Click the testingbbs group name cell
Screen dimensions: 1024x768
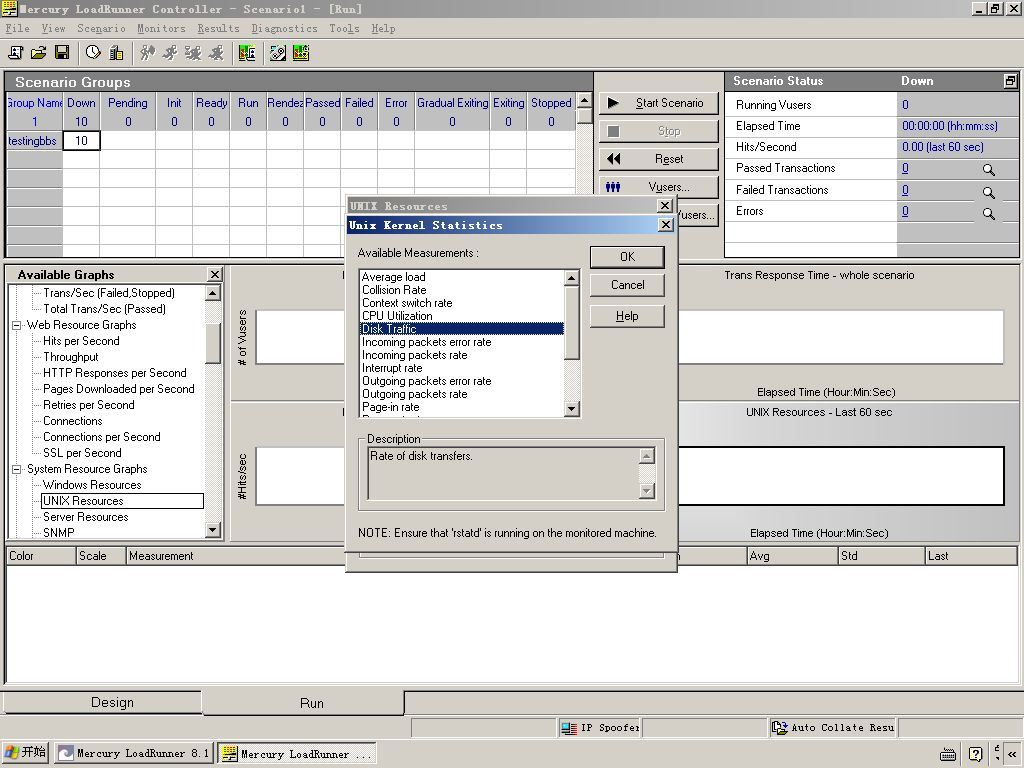tap(33, 141)
